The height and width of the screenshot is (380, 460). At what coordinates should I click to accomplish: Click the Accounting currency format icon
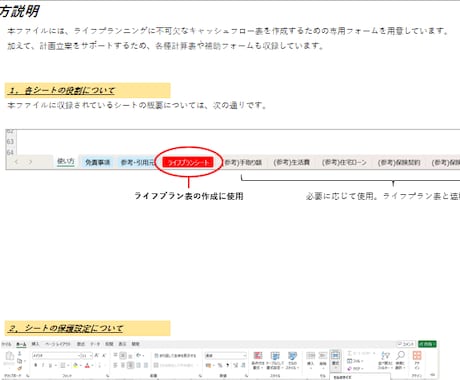[x=209, y=365]
